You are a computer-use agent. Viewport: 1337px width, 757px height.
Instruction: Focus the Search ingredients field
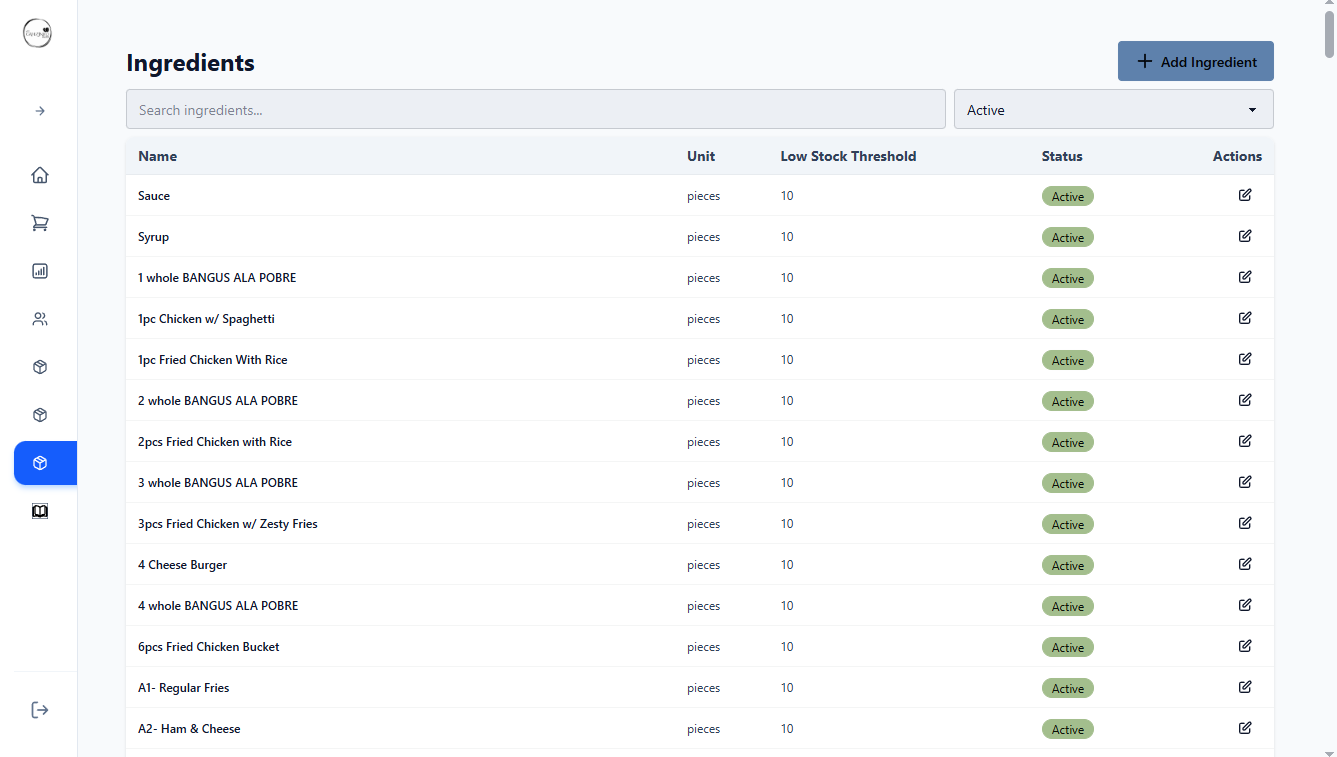point(535,110)
